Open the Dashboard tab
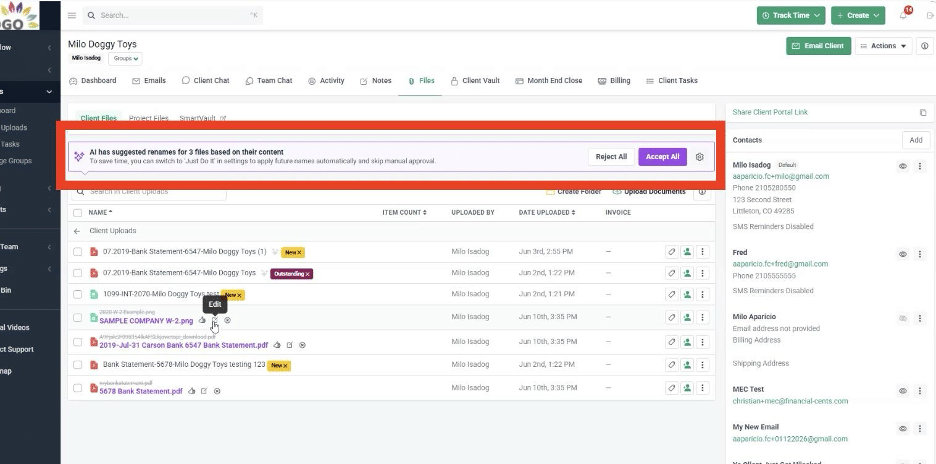This screenshot has width=936, height=464. (93, 81)
